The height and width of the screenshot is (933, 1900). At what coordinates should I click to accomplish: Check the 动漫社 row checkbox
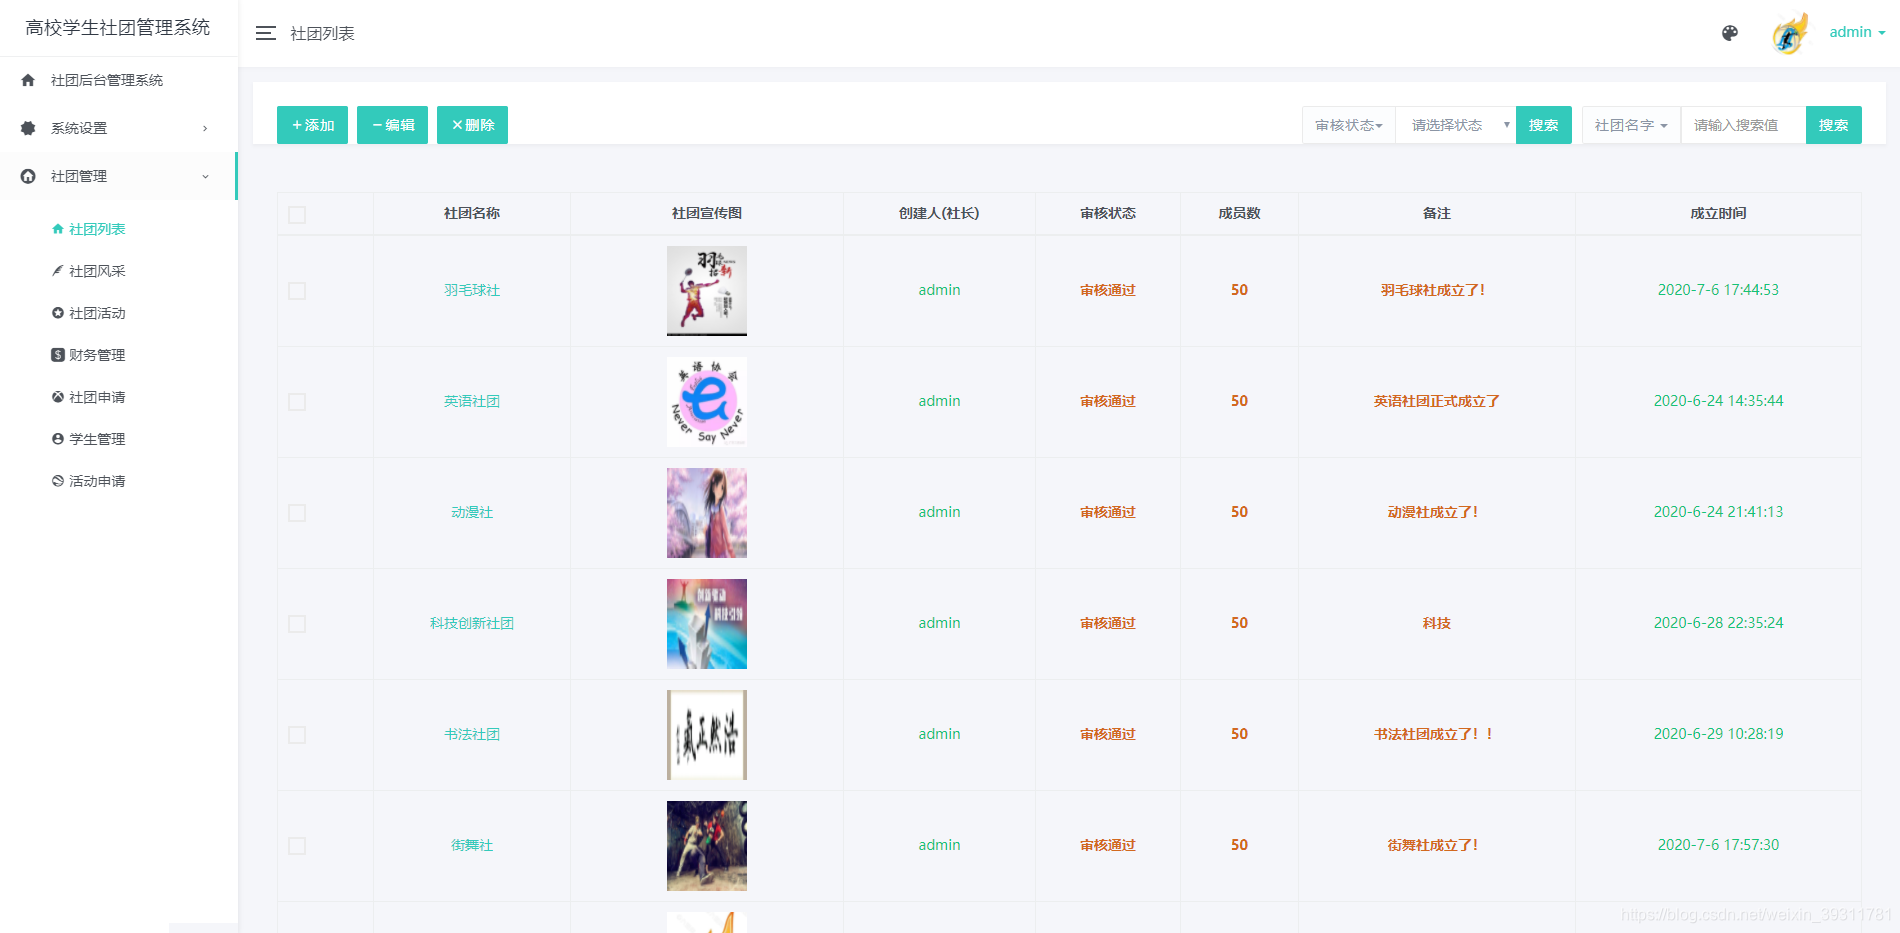297,513
